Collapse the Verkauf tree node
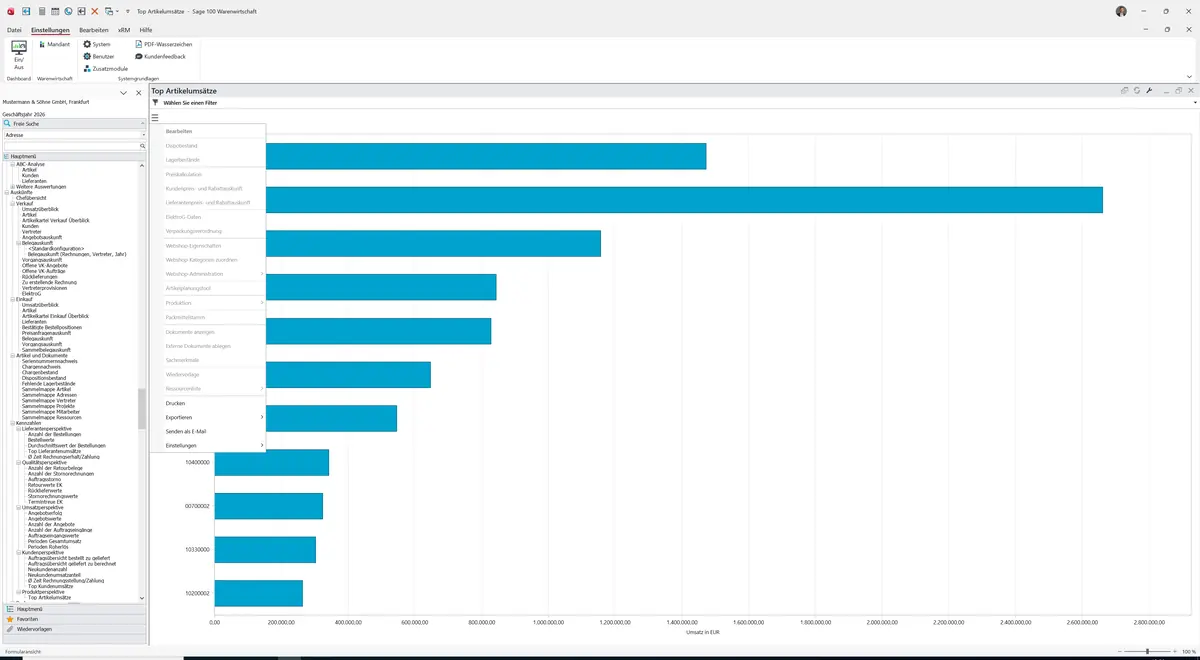1200x660 pixels. 13,203
